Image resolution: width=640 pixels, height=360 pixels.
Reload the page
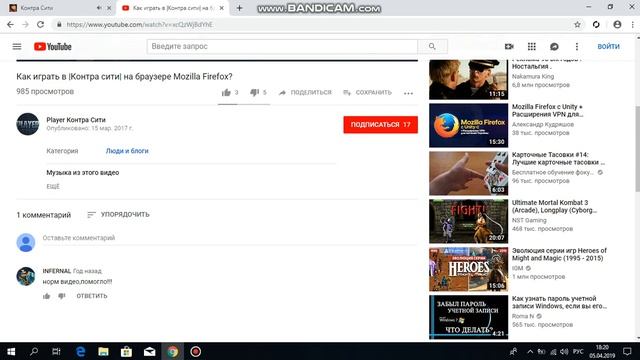coord(40,24)
